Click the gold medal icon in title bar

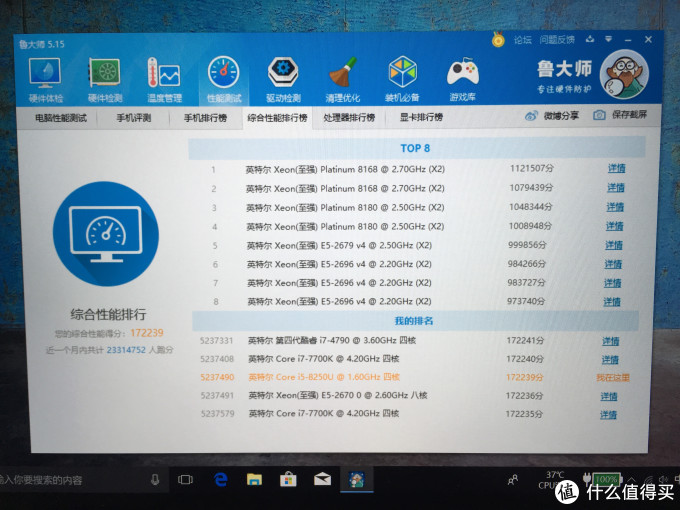[x=498, y=40]
